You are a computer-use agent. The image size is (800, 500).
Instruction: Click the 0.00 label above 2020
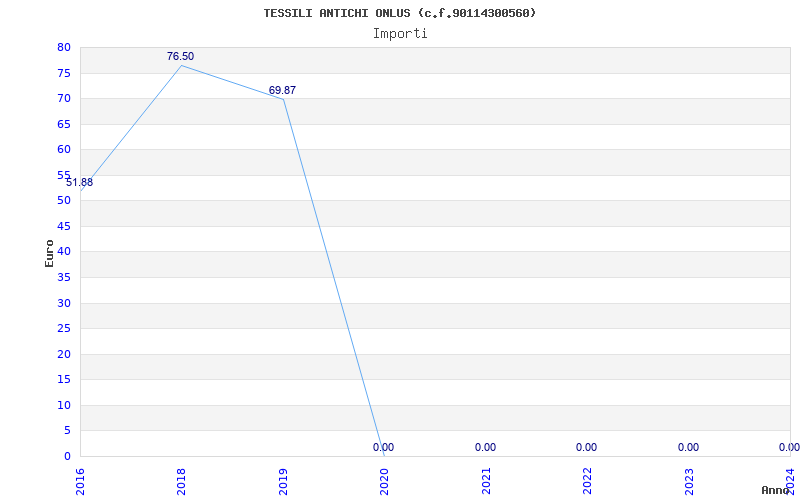[x=383, y=447]
